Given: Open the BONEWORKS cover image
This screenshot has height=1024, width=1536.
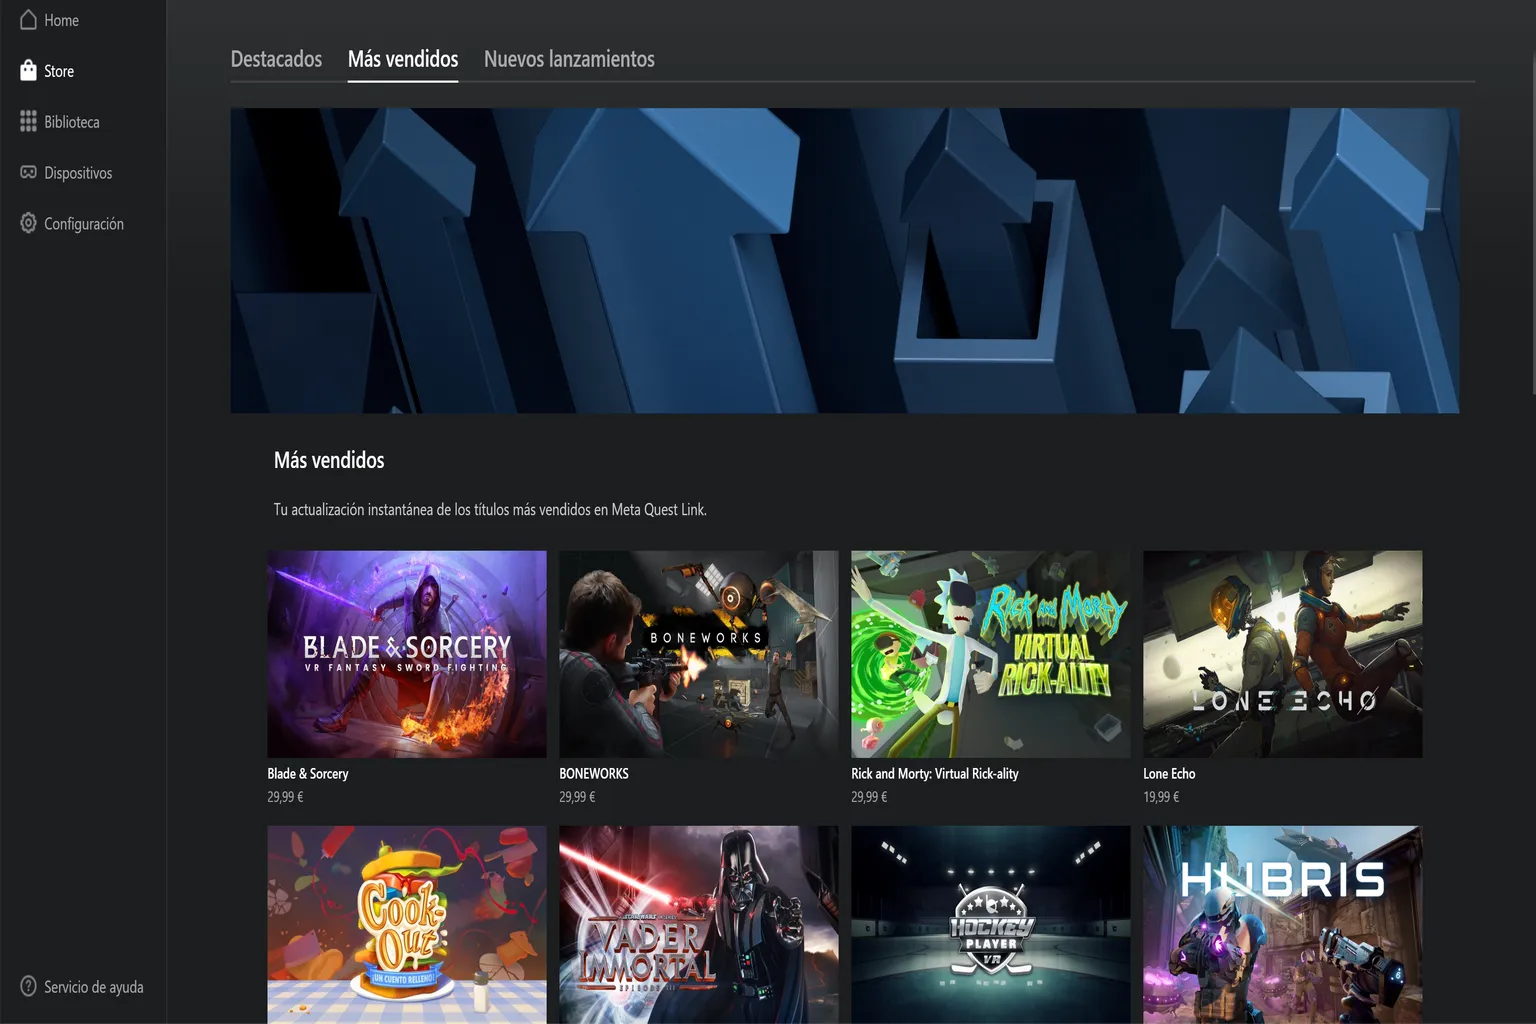Looking at the screenshot, I should click(x=699, y=654).
